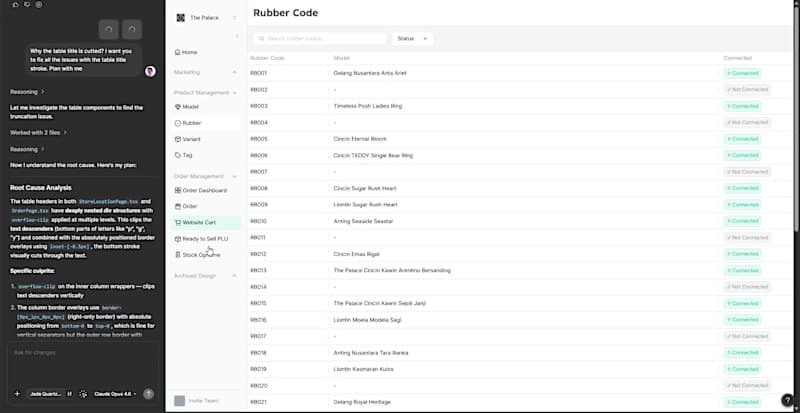The image size is (800, 413).
Task: Open The Palace workspace switcher
Action: click(206, 18)
